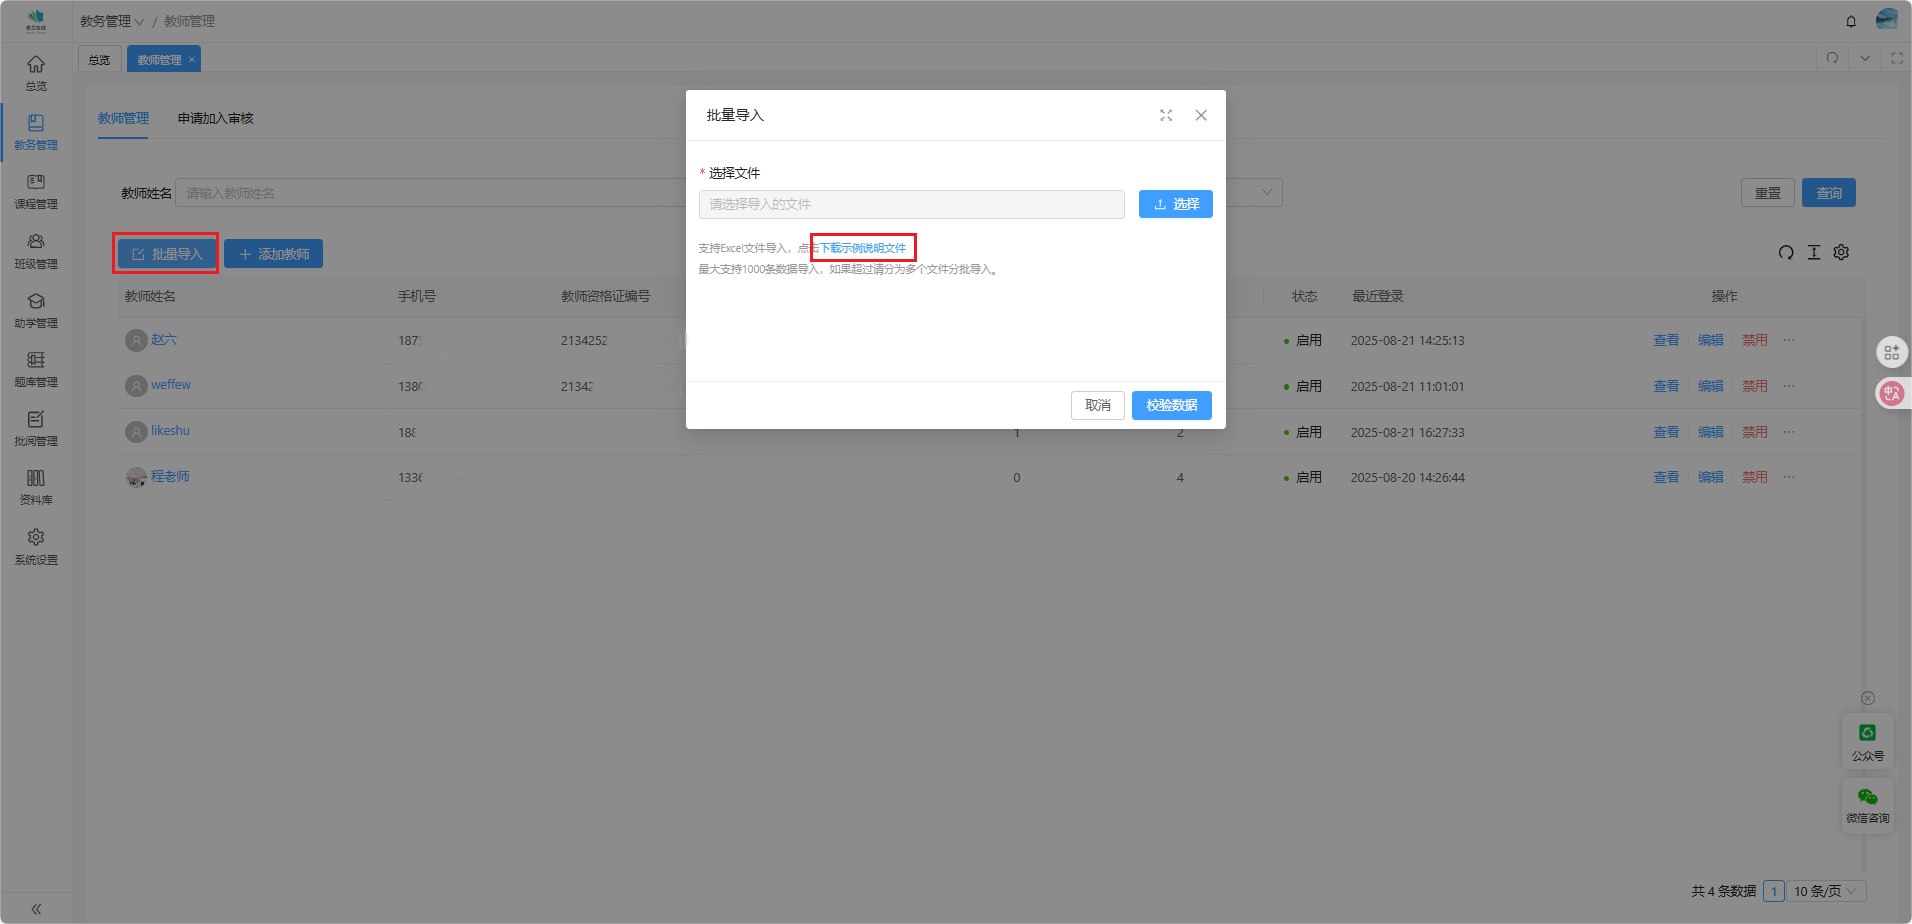Refresh the teacher table list
This screenshot has width=1912, height=924.
coord(1786,252)
